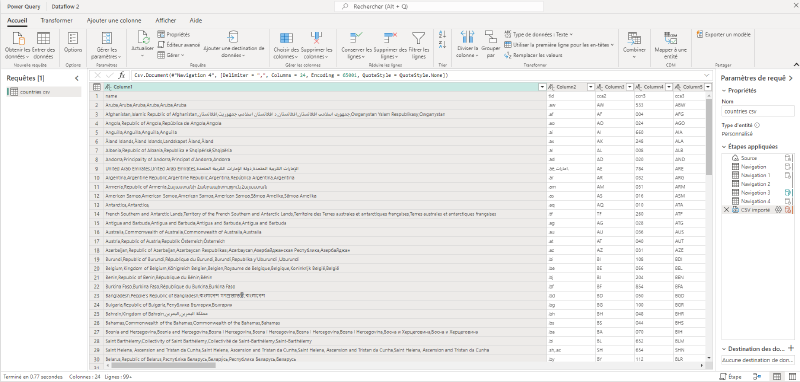Click the Étape button in the status bar
The image size is (800, 382).
pyautogui.click(x=730, y=376)
